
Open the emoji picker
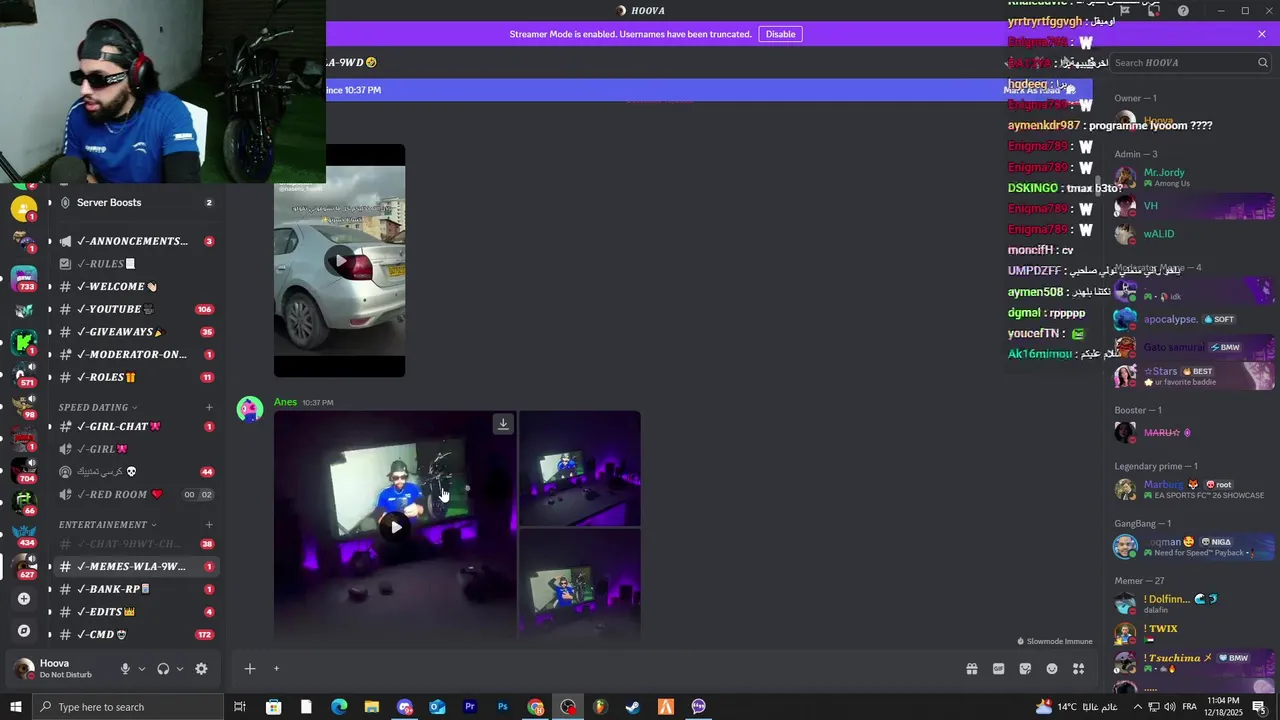1052,669
